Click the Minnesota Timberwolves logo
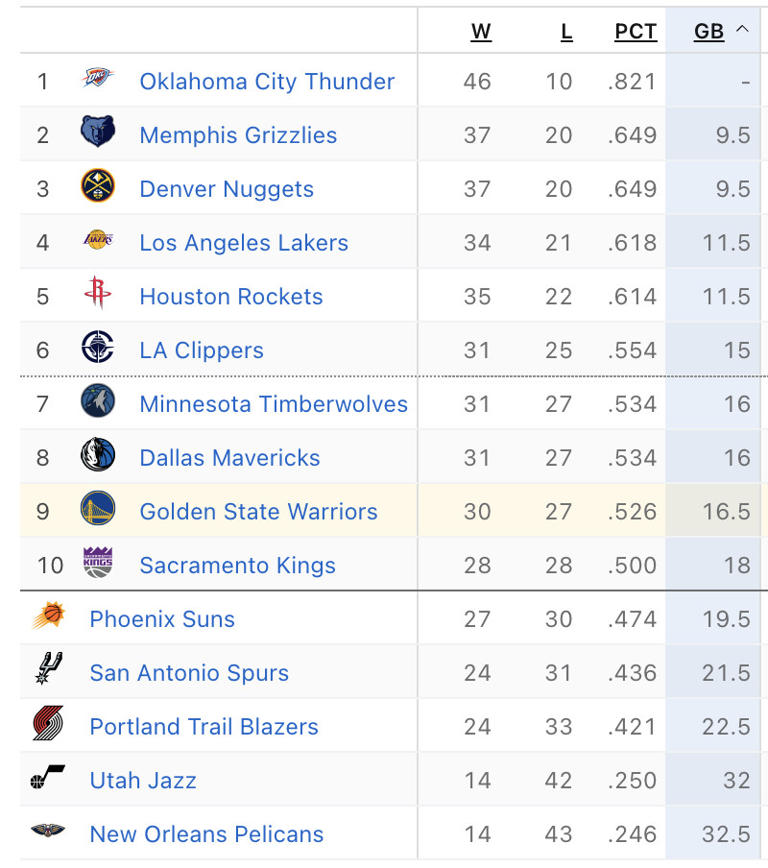This screenshot has width=768, height=868. [98, 404]
